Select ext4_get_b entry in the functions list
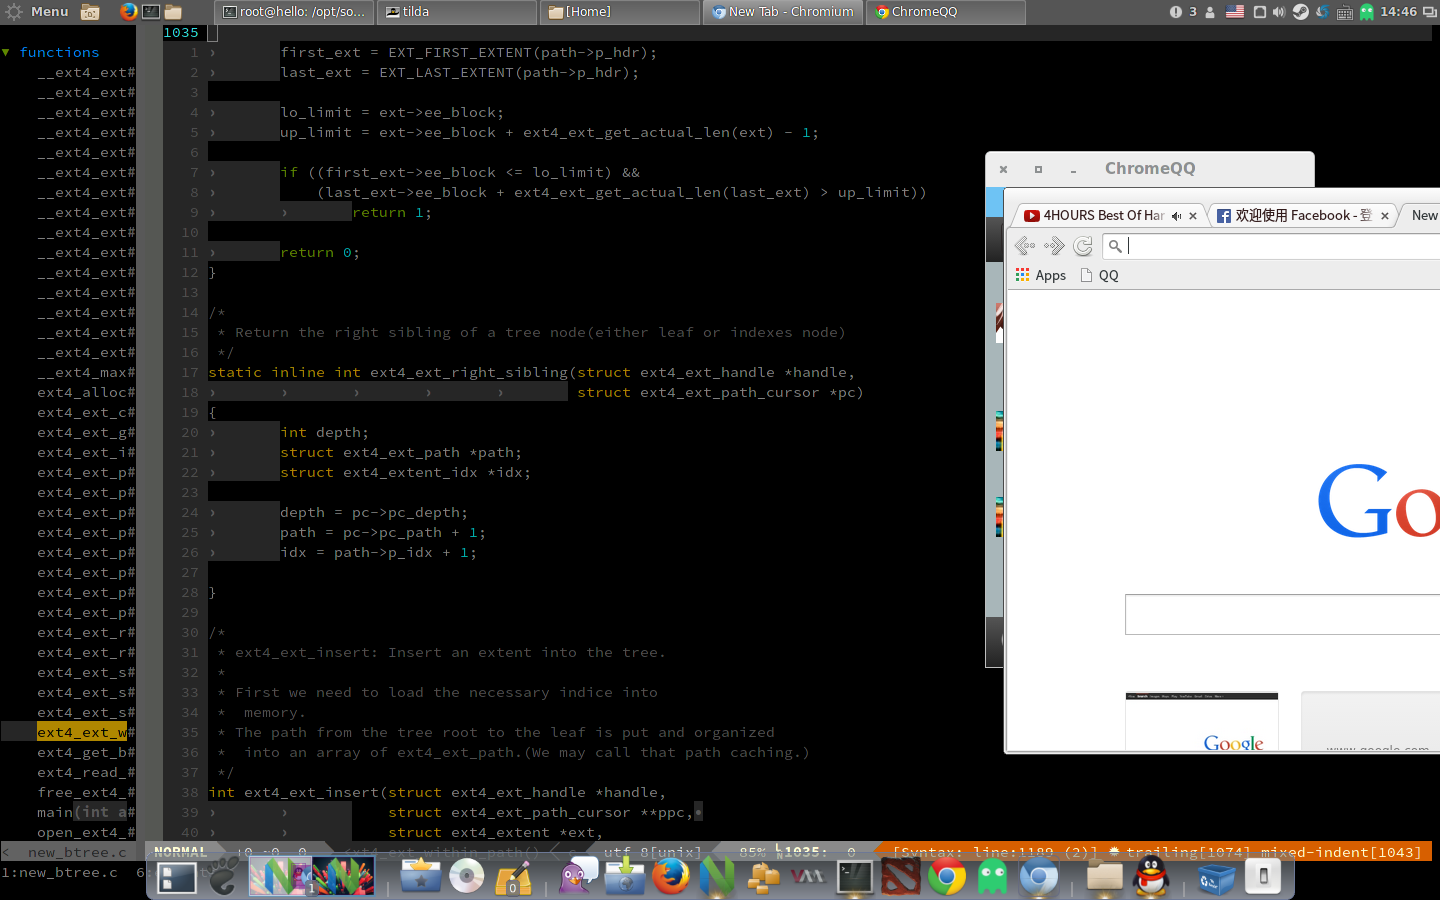Image resolution: width=1440 pixels, height=900 pixels. tap(86, 752)
